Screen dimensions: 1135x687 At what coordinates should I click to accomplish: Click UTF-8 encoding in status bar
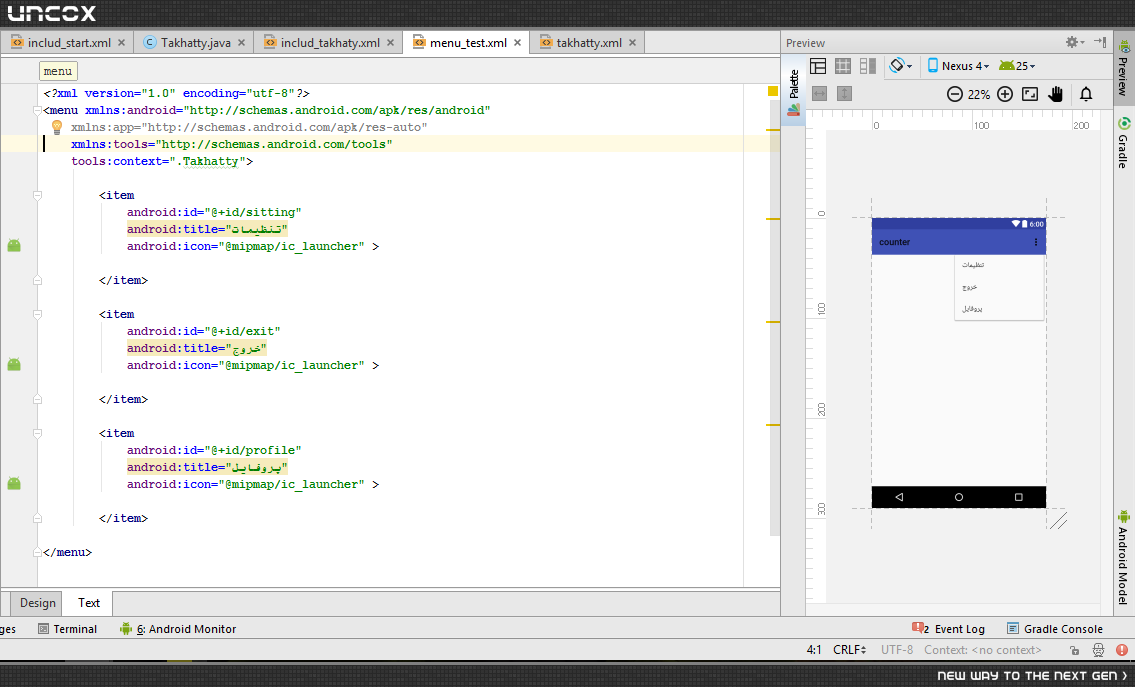tap(896, 650)
